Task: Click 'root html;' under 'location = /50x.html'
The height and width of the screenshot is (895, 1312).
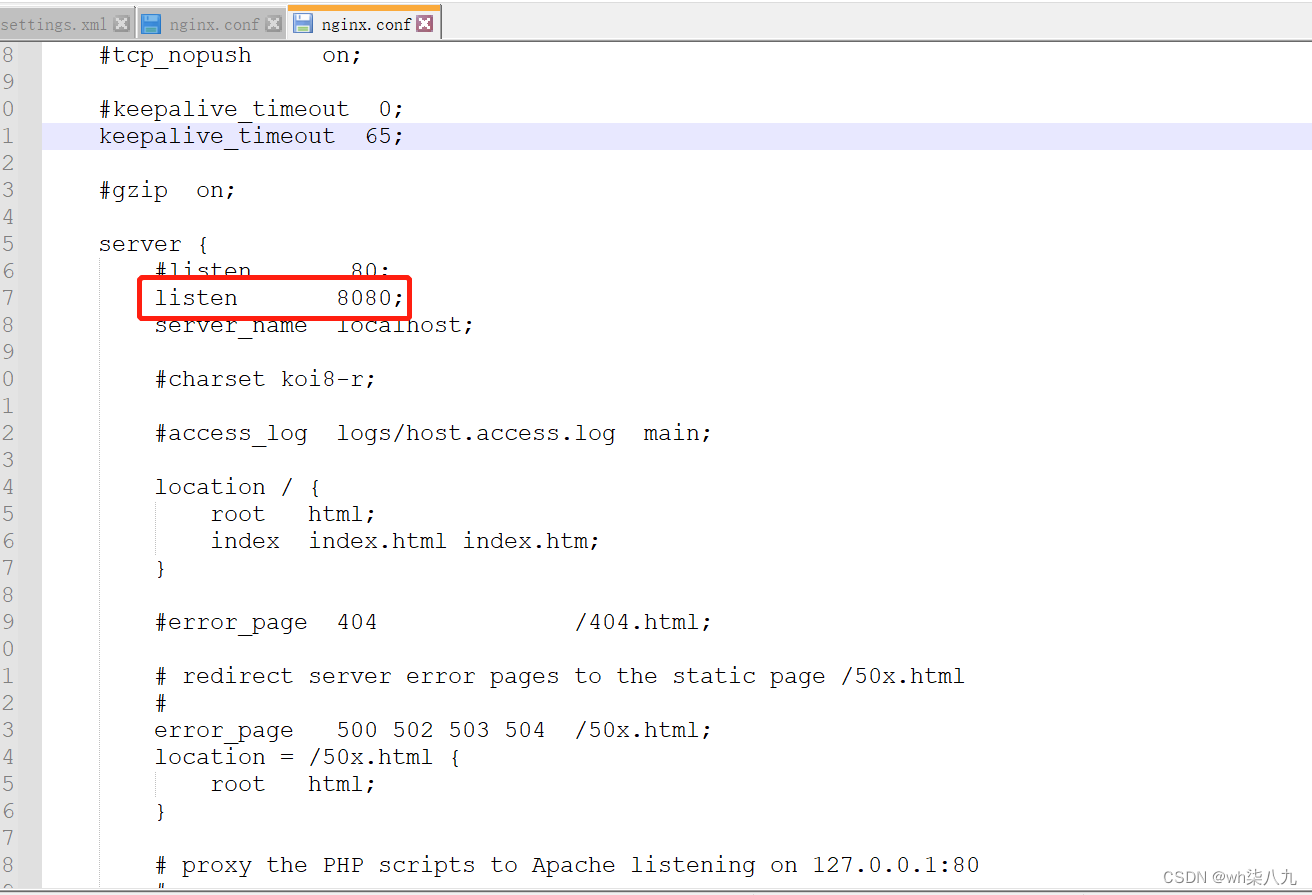Action: tap(293, 785)
